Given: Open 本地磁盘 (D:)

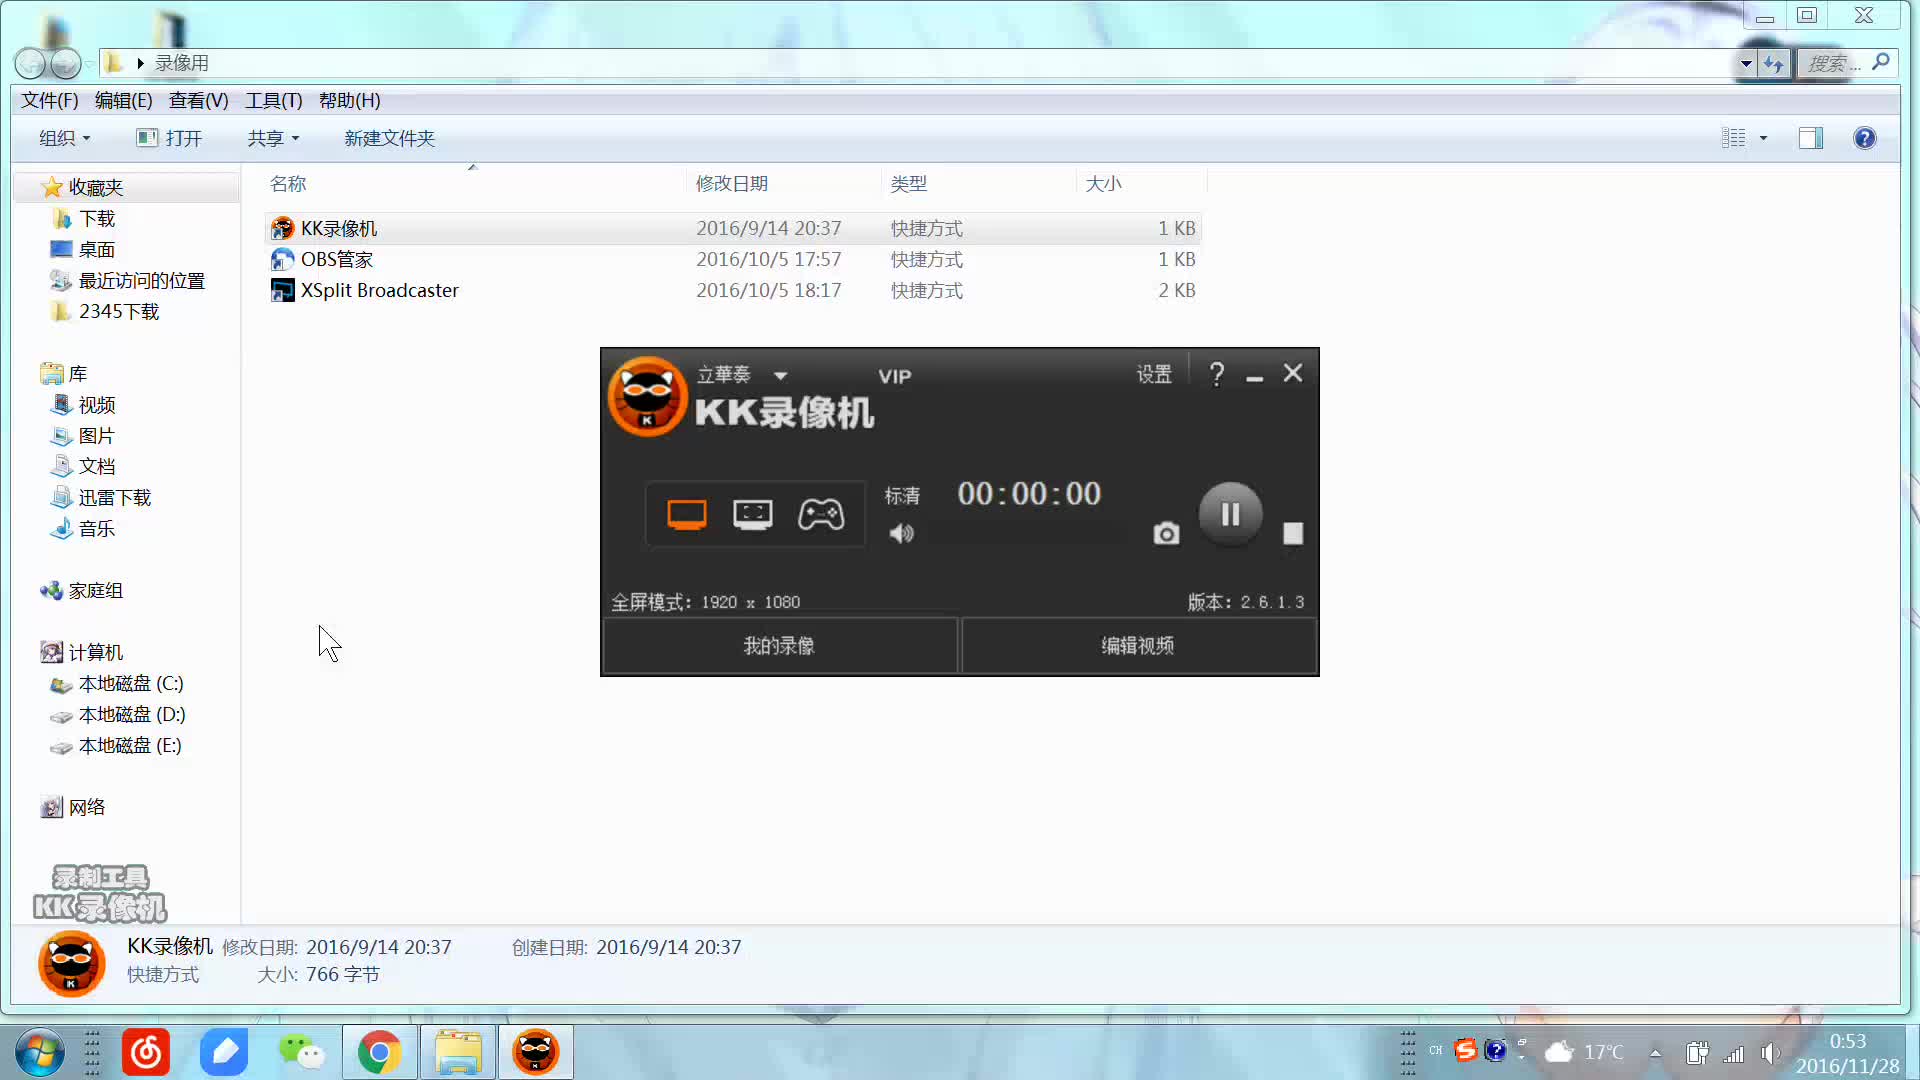Looking at the screenshot, I should click(x=132, y=715).
